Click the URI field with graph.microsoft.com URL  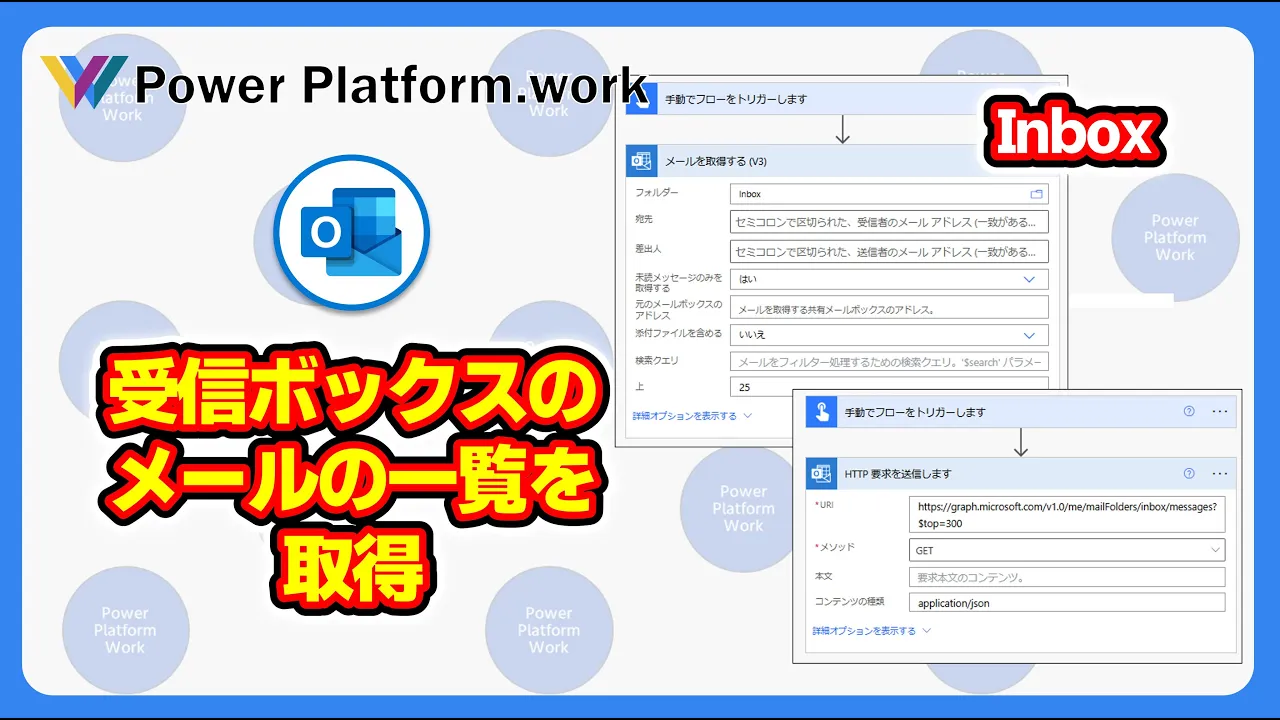click(1067, 515)
